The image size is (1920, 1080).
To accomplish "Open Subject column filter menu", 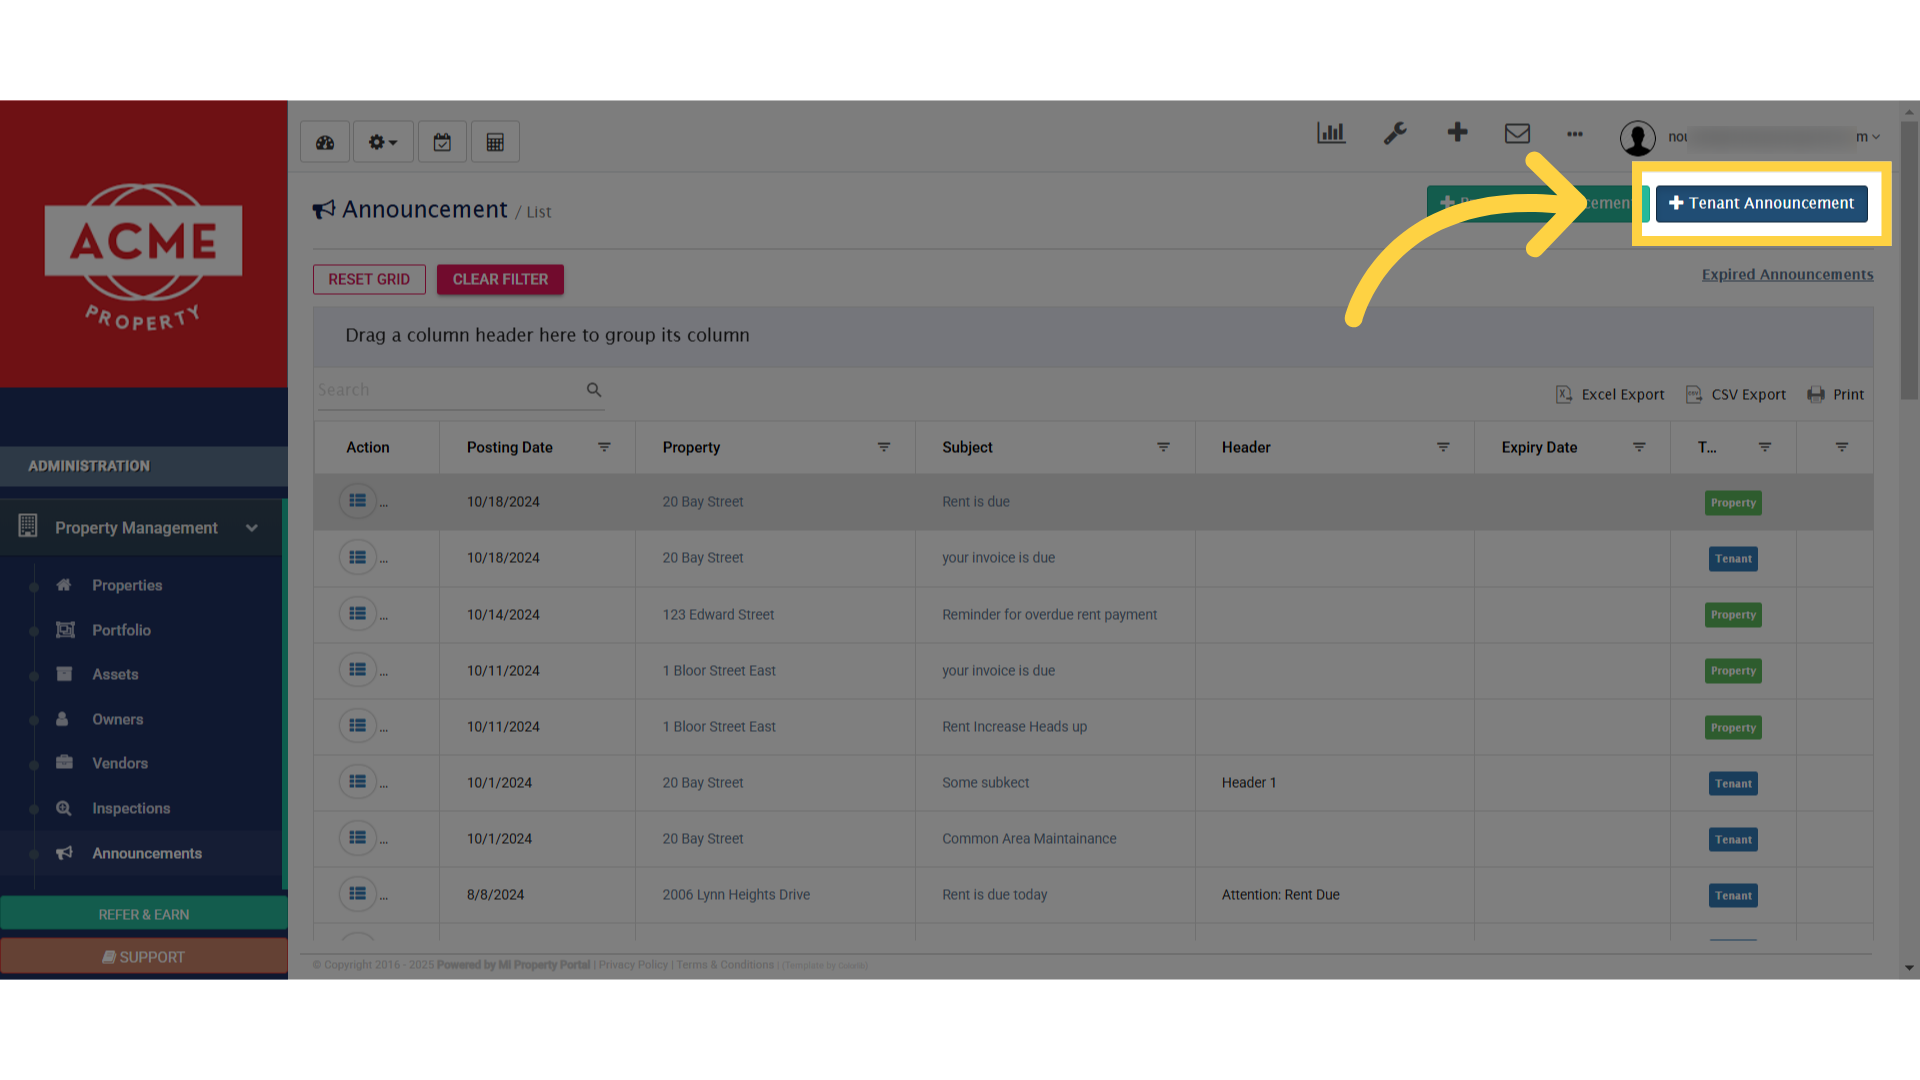I will click(x=1163, y=447).
